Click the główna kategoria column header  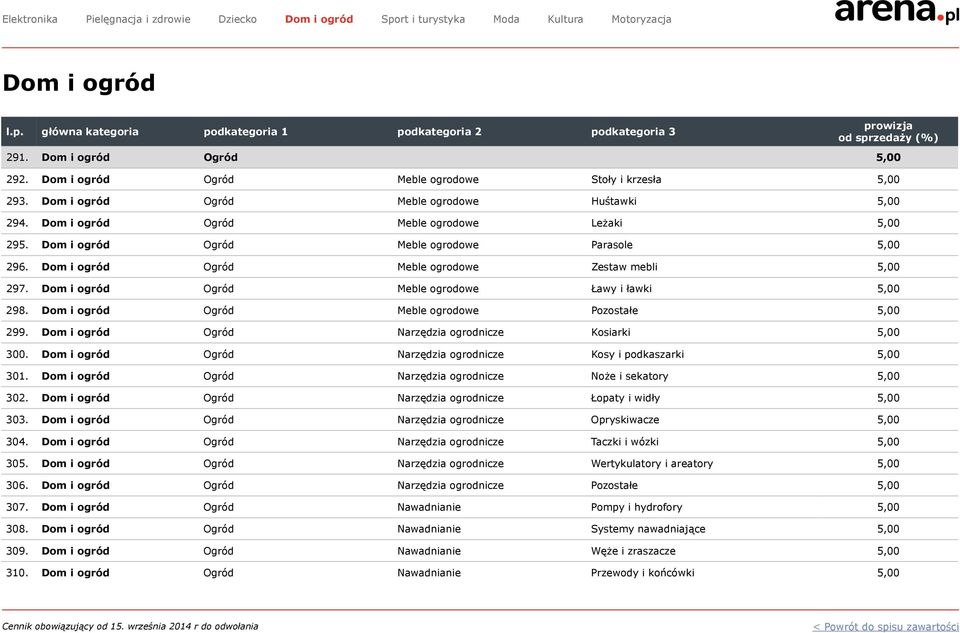click(x=90, y=132)
